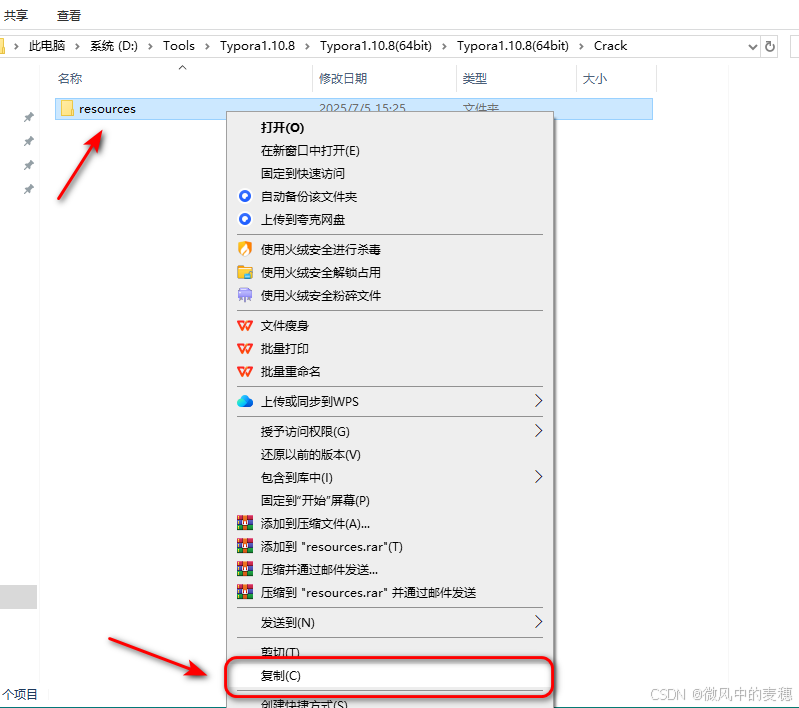Open the address bar history dropdown

pos(753,47)
